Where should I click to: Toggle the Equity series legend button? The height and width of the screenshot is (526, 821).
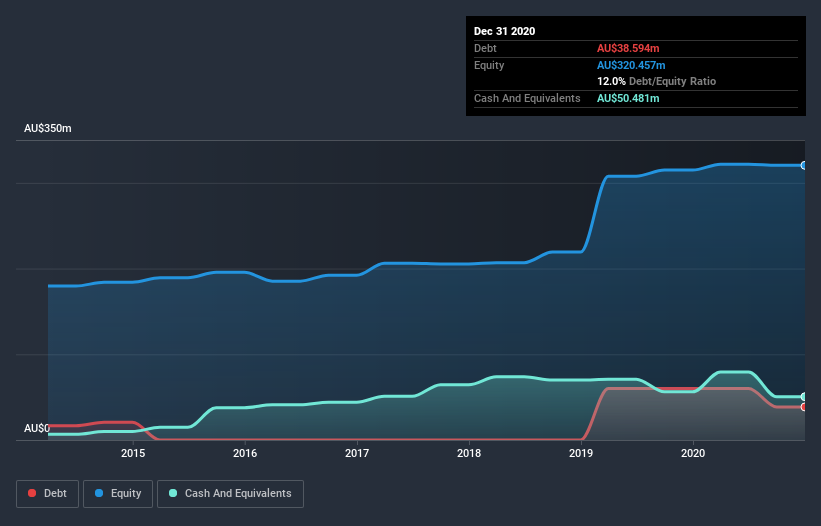pos(118,494)
